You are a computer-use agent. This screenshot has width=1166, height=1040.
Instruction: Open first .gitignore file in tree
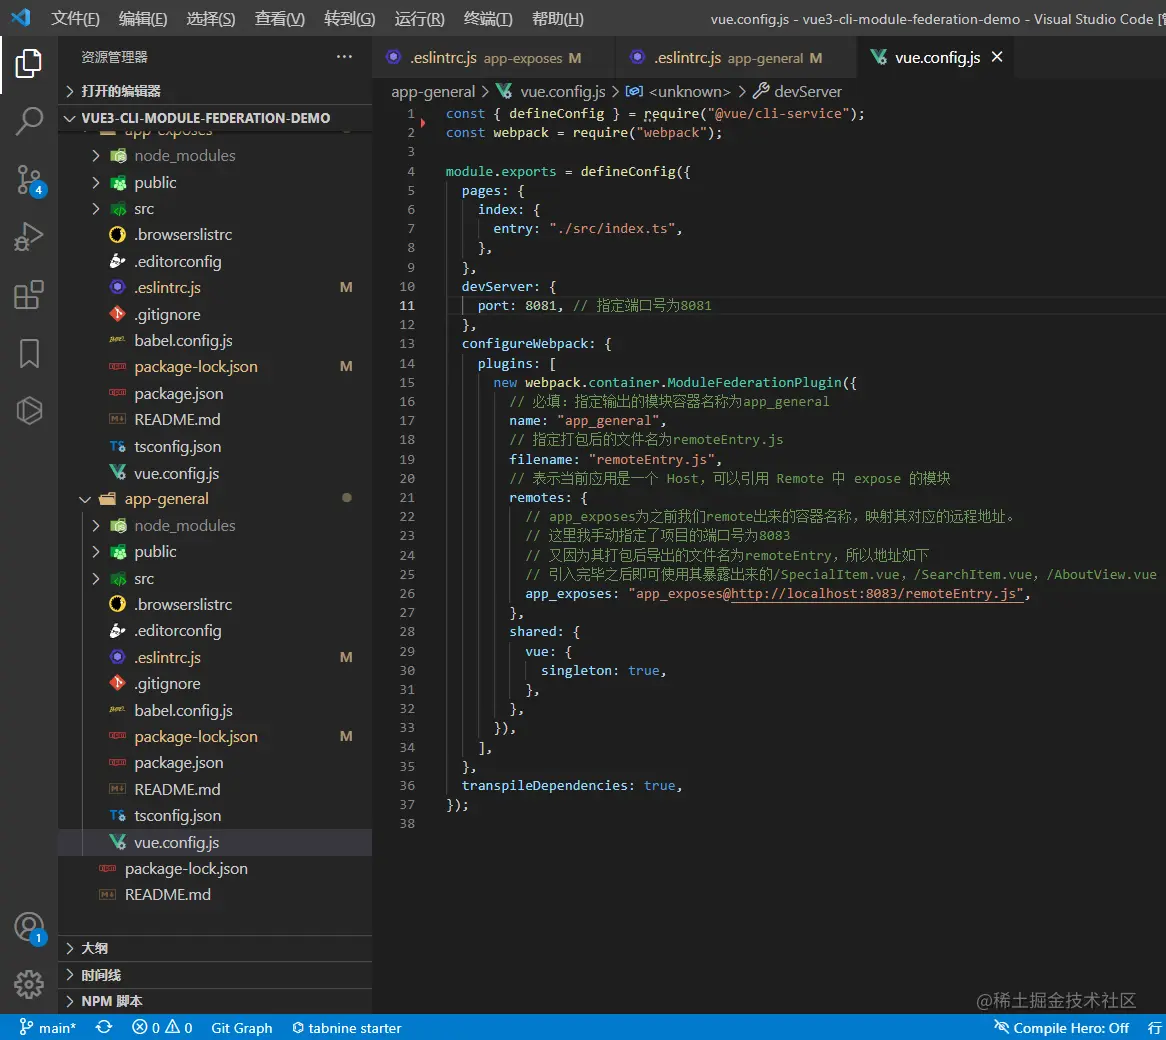215,314
